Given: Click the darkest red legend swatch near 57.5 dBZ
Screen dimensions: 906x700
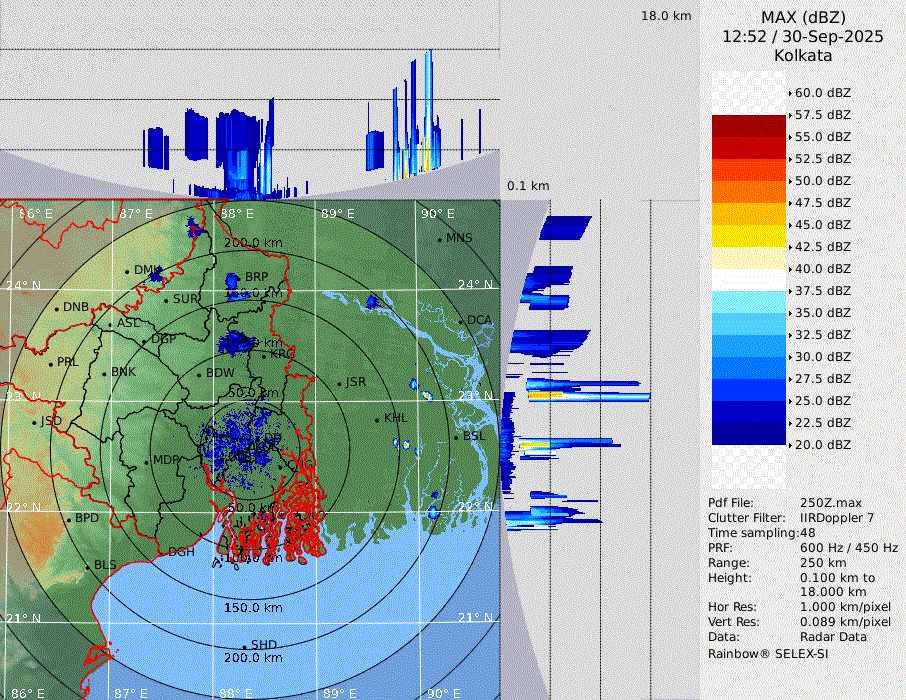Looking at the screenshot, I should [x=749, y=126].
